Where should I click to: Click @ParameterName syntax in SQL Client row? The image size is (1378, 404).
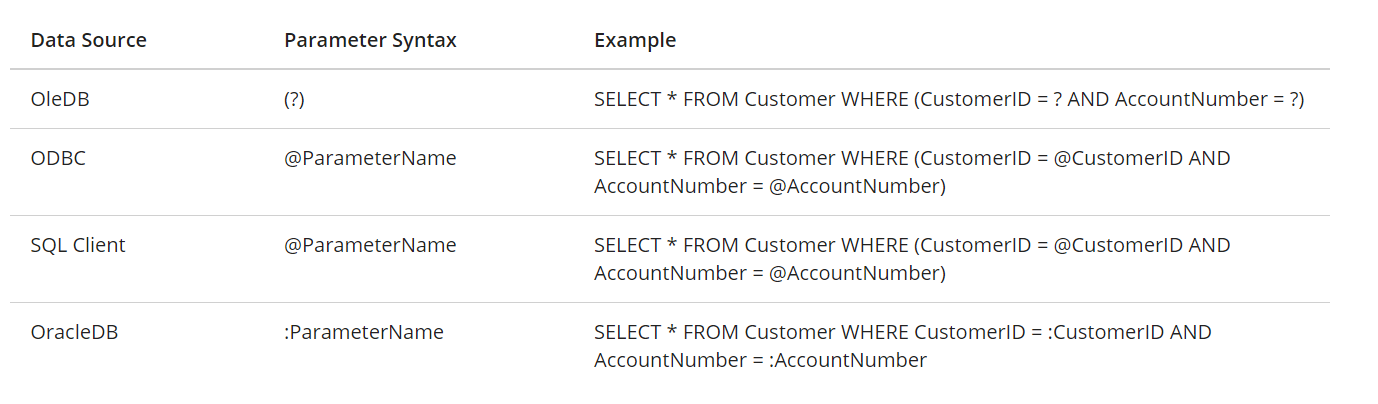coord(370,245)
